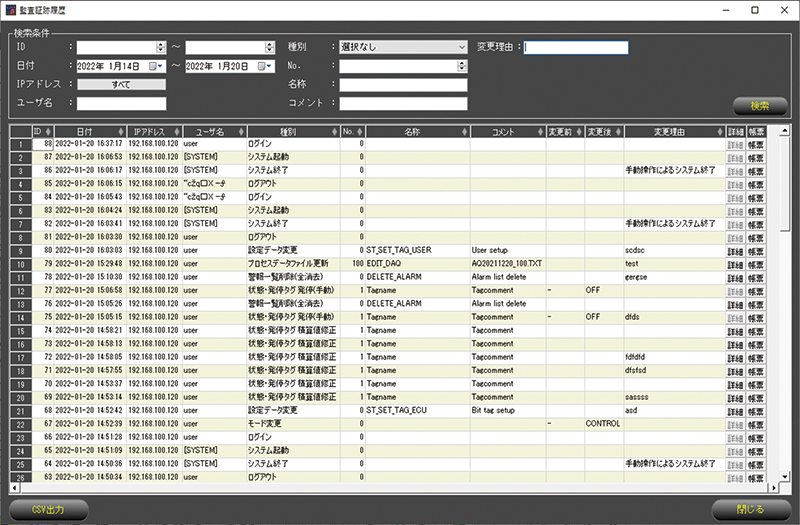
Task: Open the 種別 dropdown showing 選択なし
Action: coord(403,47)
